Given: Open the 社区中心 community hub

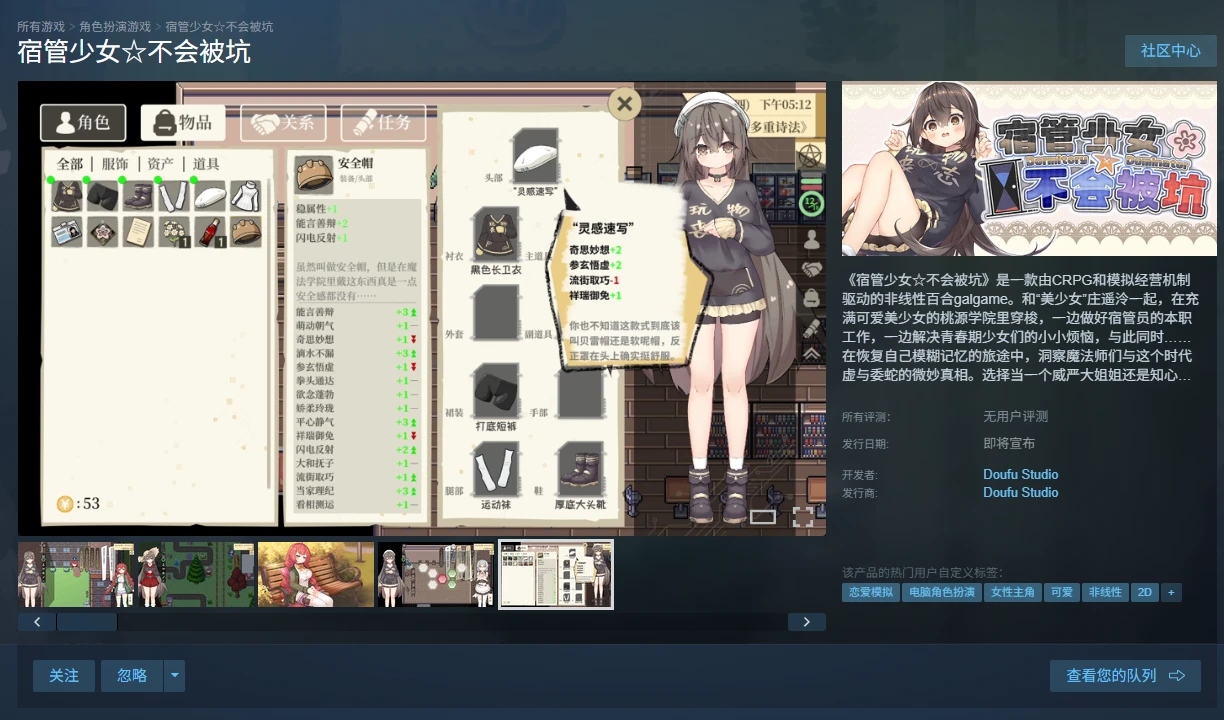Looking at the screenshot, I should coord(1170,50).
